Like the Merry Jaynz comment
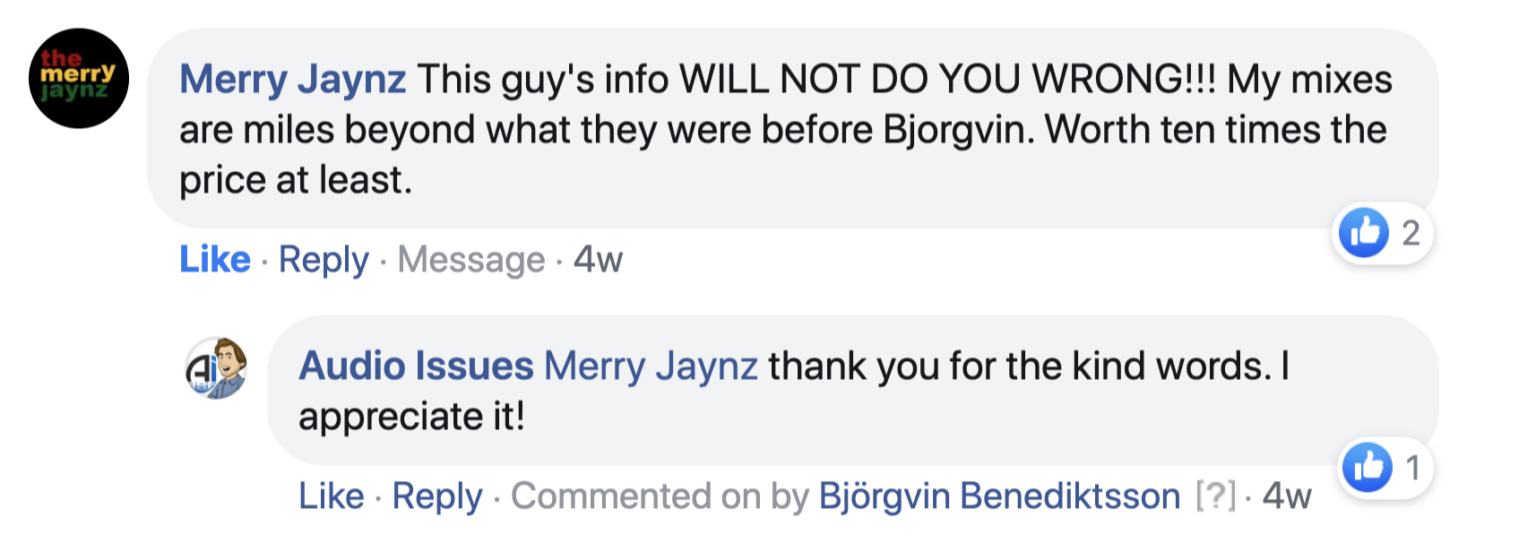Screen dimensions: 1536x543 215,260
